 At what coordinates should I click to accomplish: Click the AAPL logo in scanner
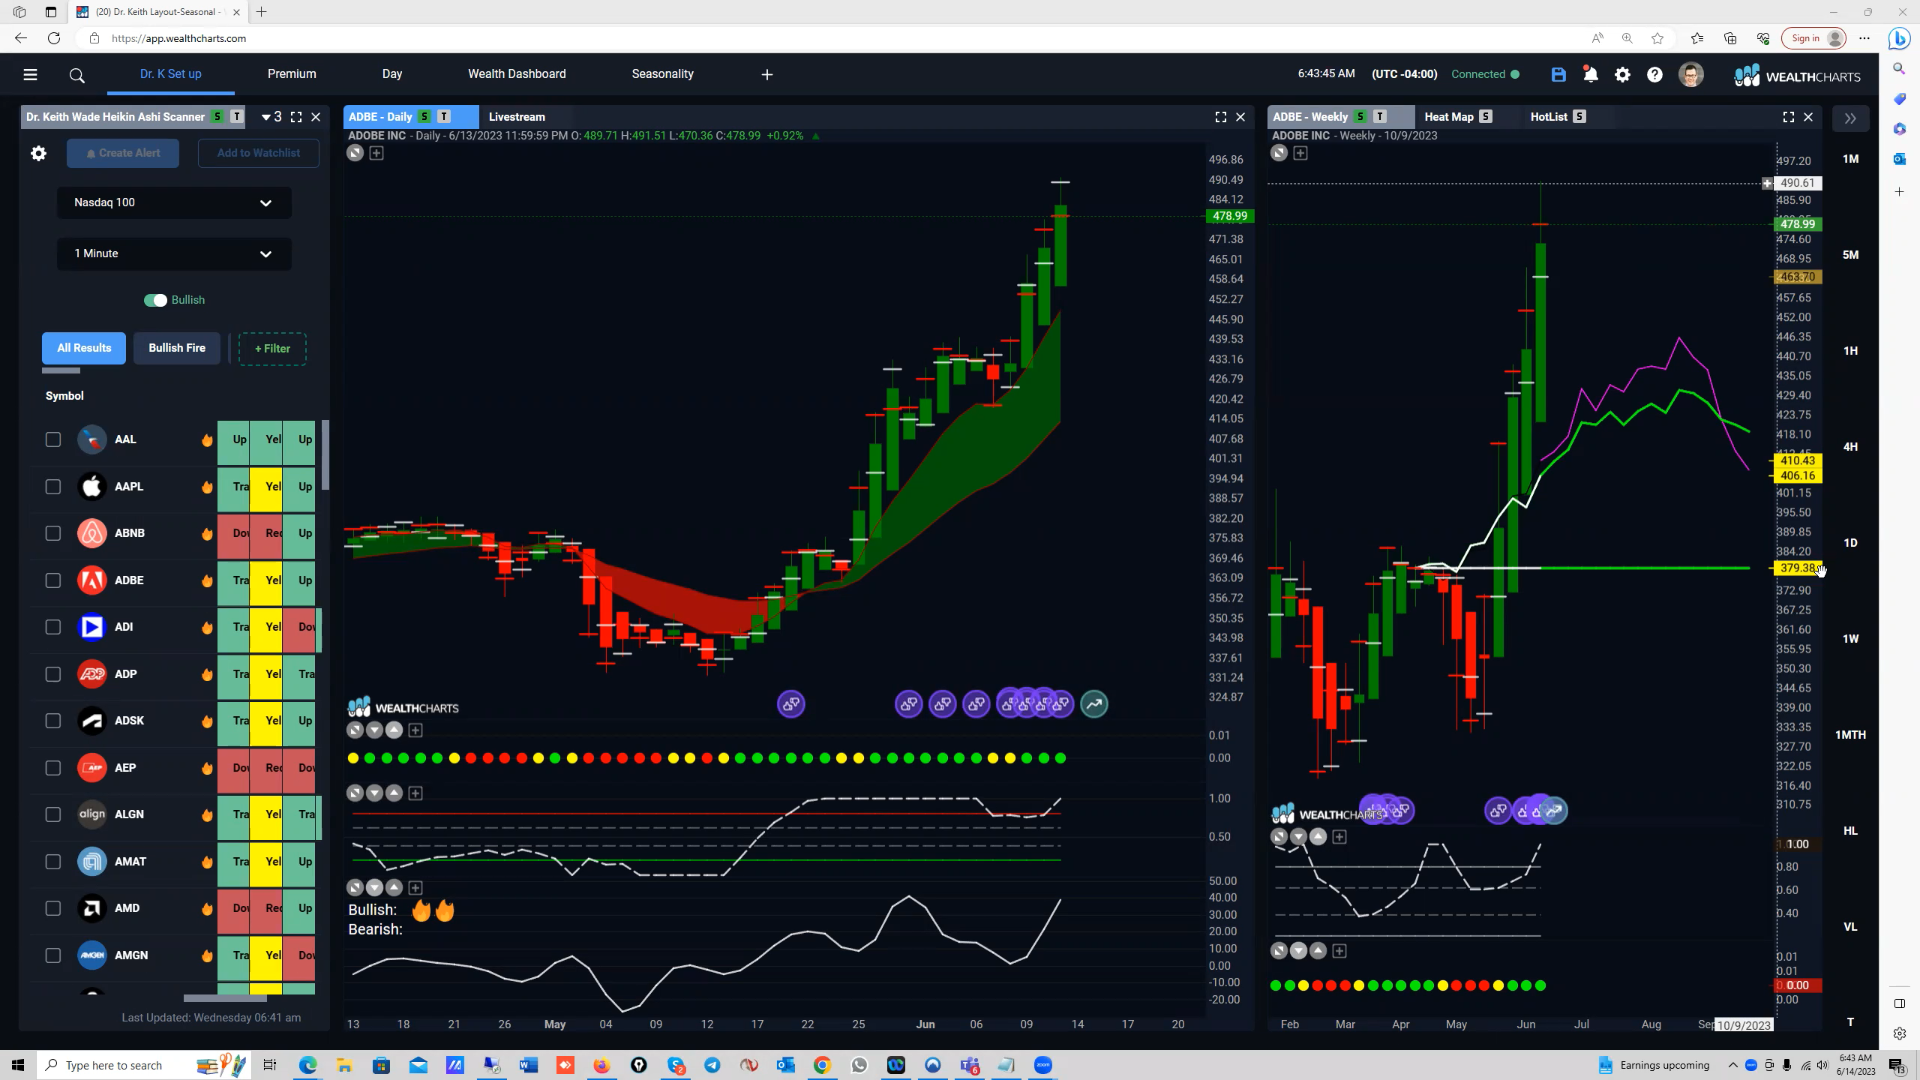click(x=92, y=486)
